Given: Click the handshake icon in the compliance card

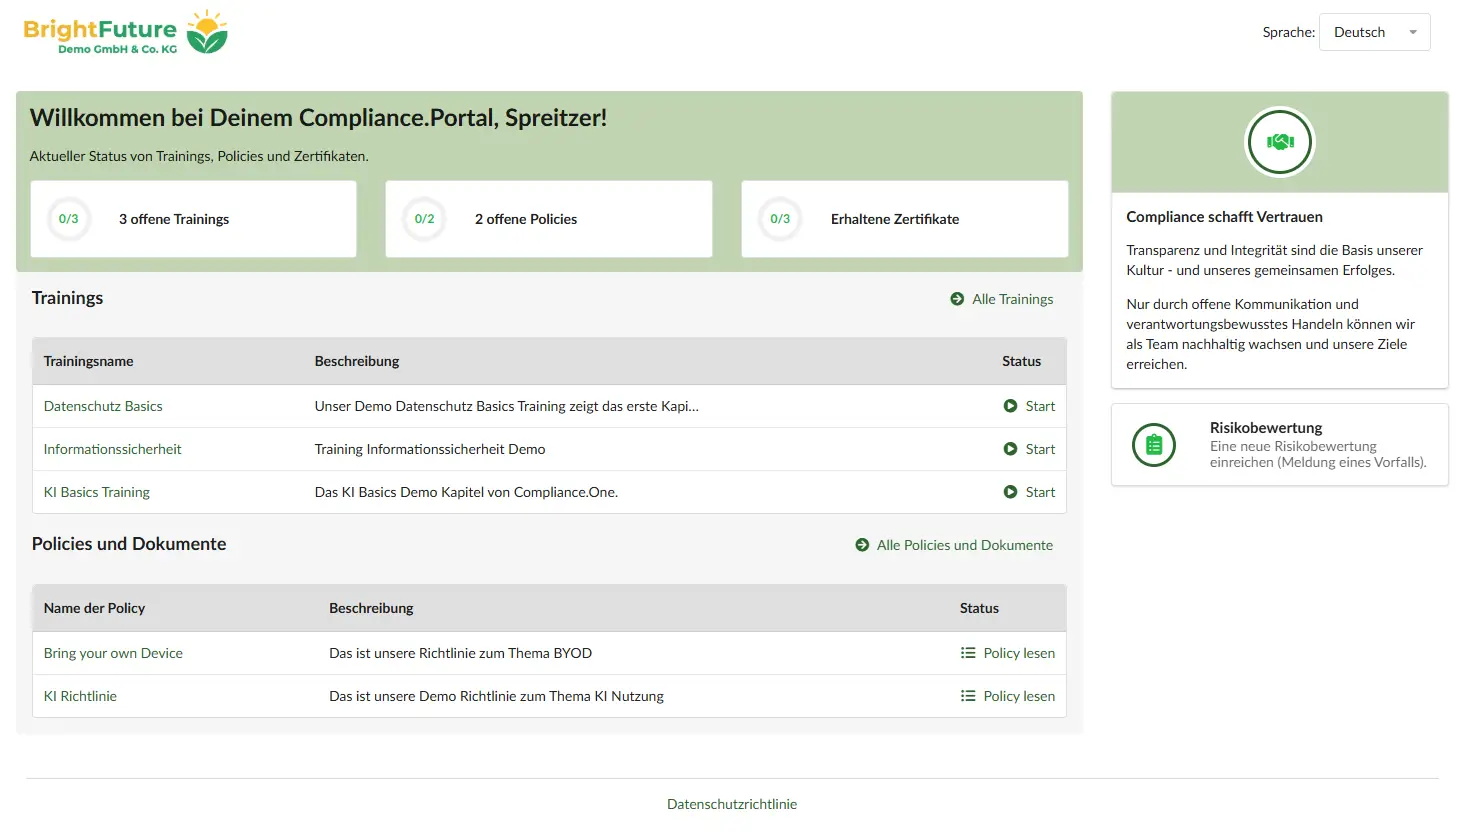Looking at the screenshot, I should click(1280, 142).
